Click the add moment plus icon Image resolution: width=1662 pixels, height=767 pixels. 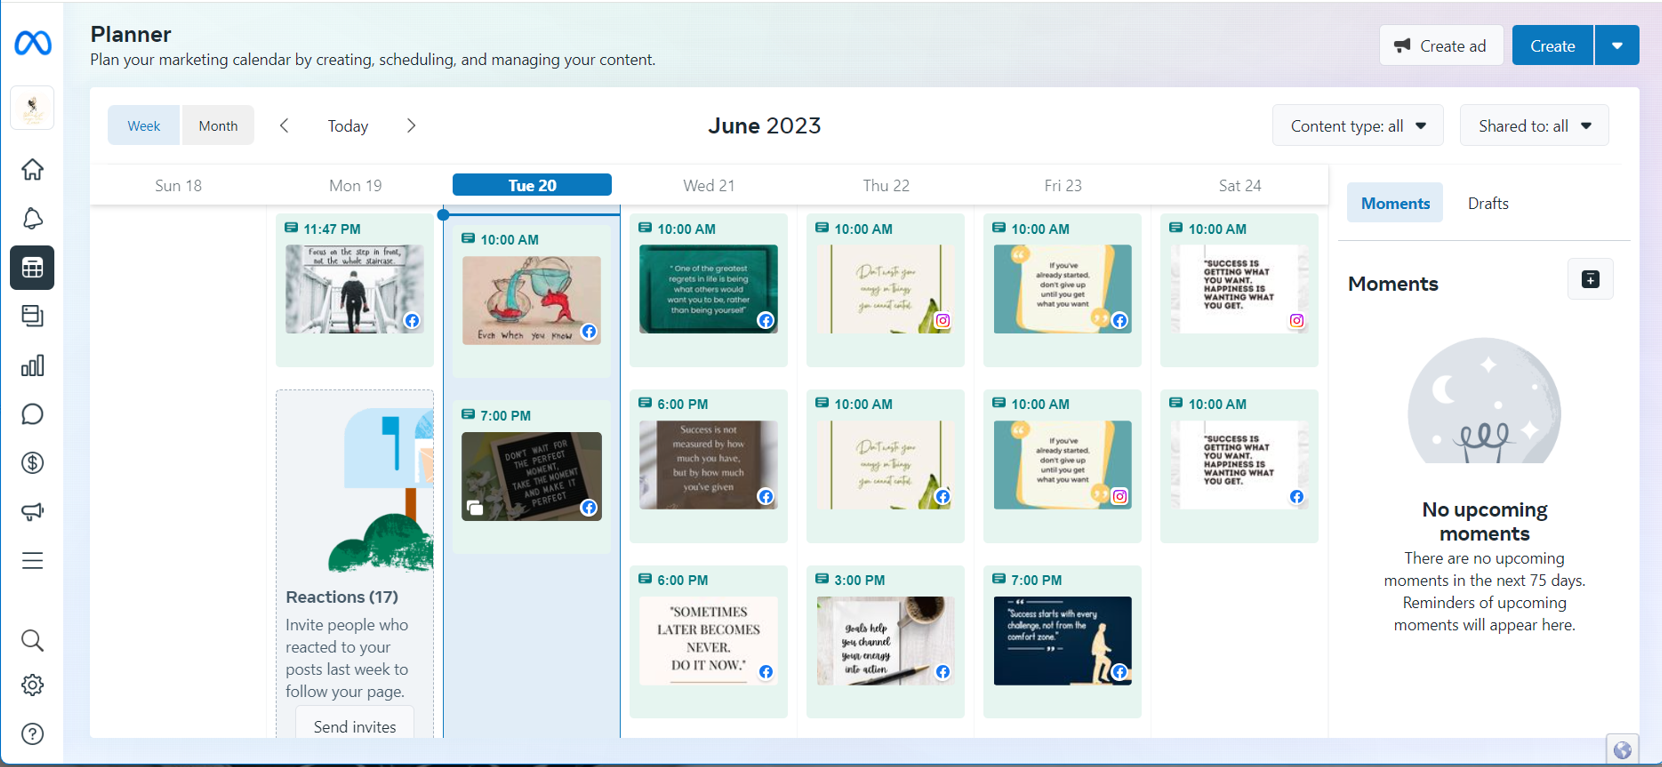point(1590,280)
